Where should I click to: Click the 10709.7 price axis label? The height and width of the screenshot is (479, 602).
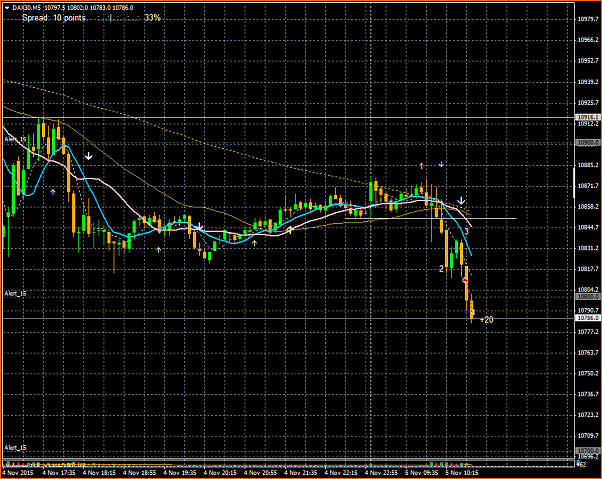(x=588, y=436)
